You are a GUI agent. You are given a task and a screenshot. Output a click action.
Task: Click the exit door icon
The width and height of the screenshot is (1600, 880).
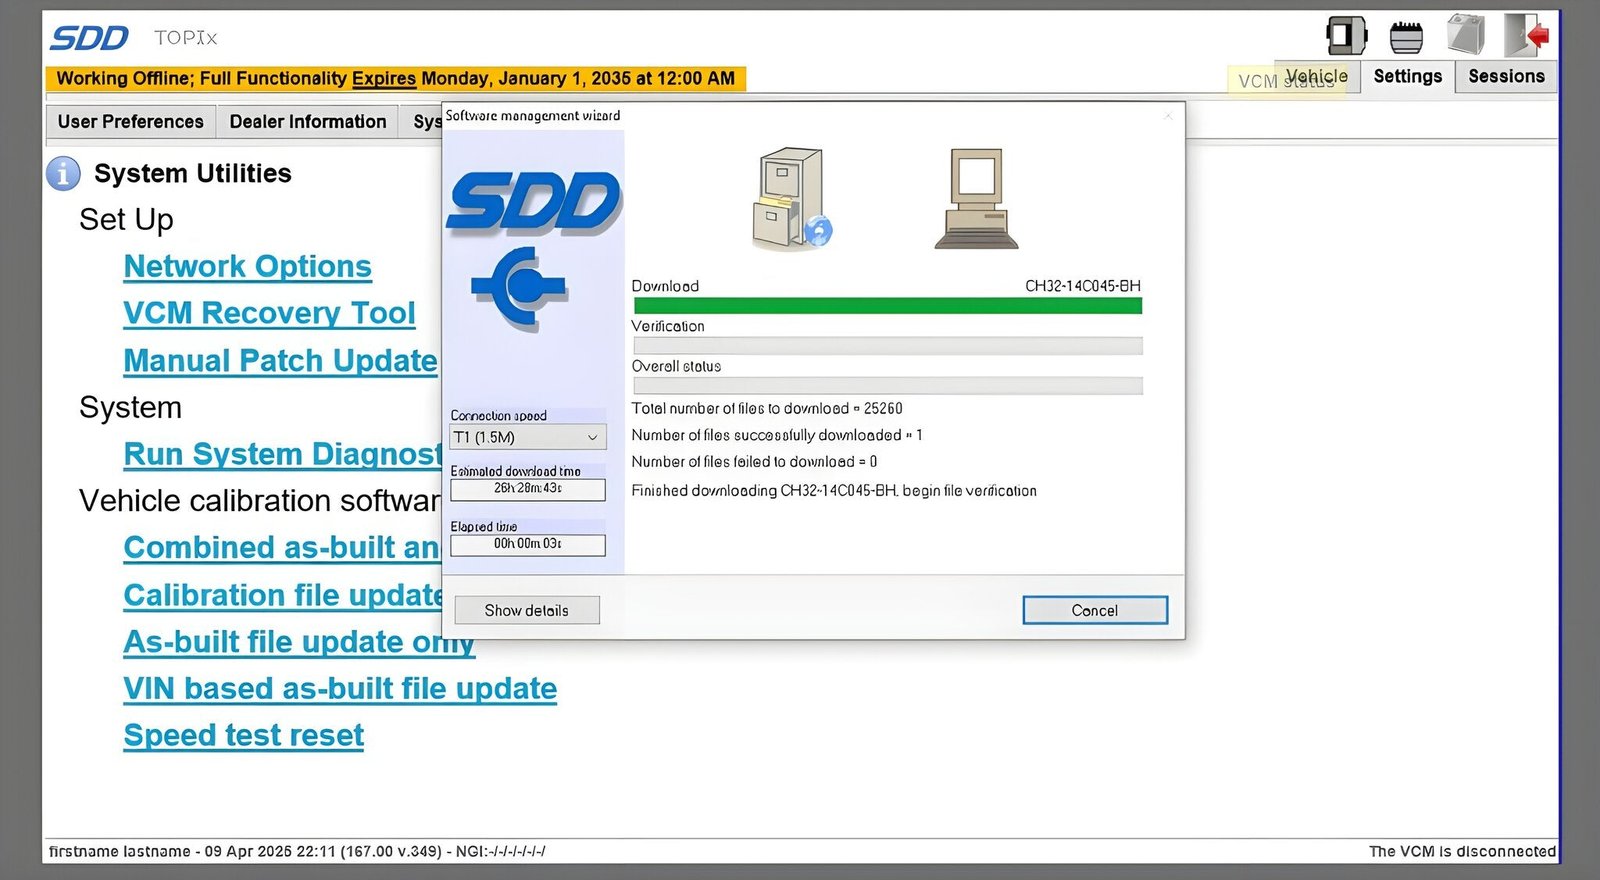pyautogui.click(x=1527, y=35)
